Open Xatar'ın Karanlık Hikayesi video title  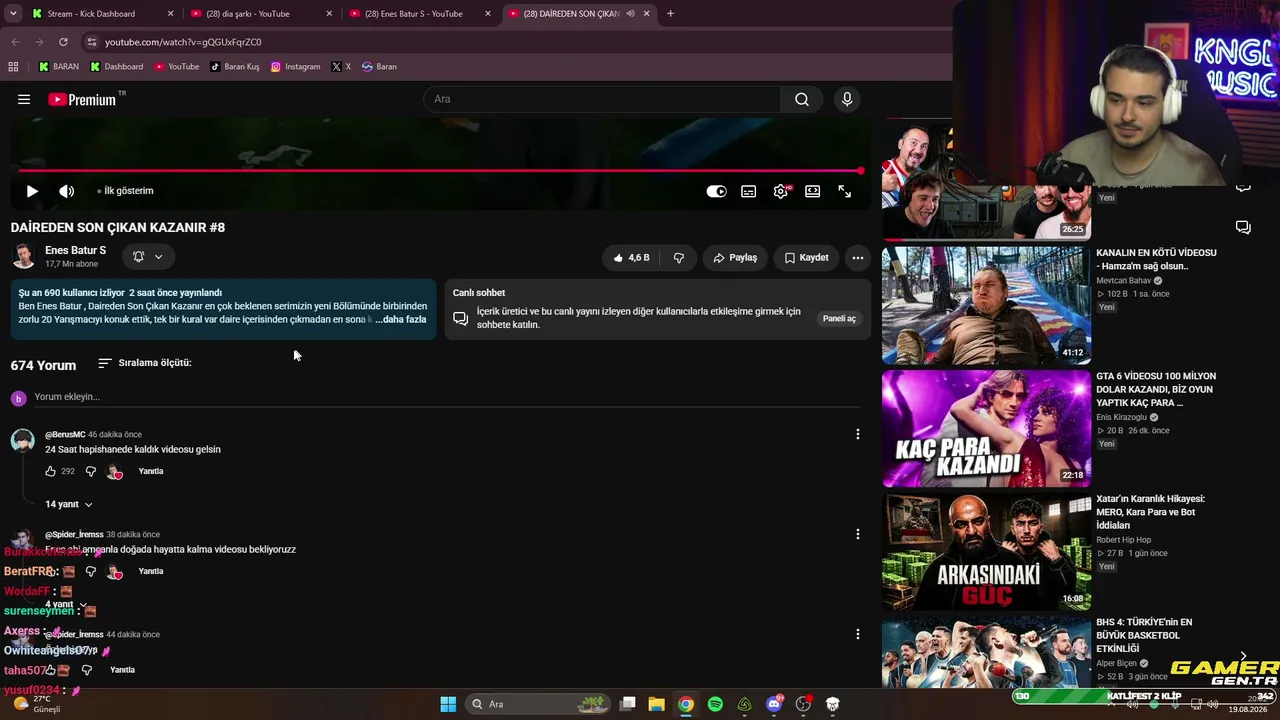point(1150,512)
